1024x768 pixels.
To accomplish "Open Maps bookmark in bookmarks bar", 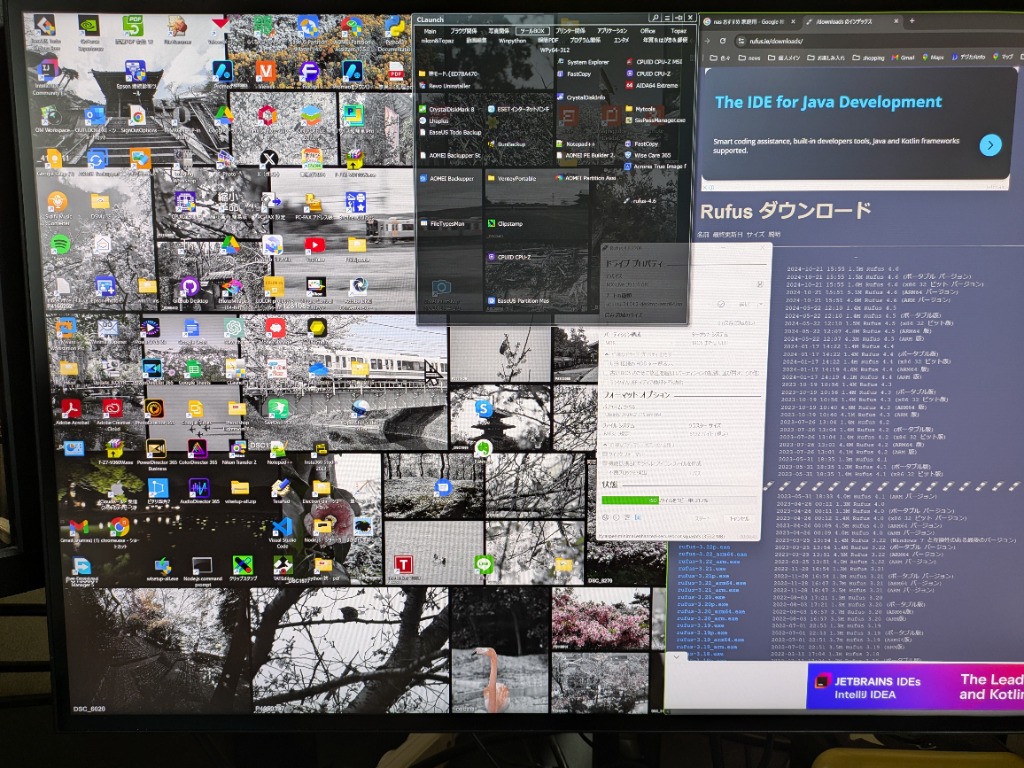I will [933, 57].
